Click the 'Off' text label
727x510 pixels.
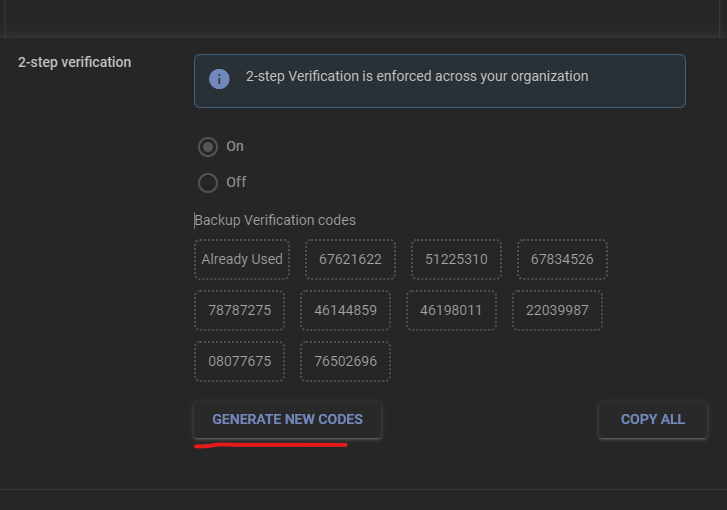236,182
